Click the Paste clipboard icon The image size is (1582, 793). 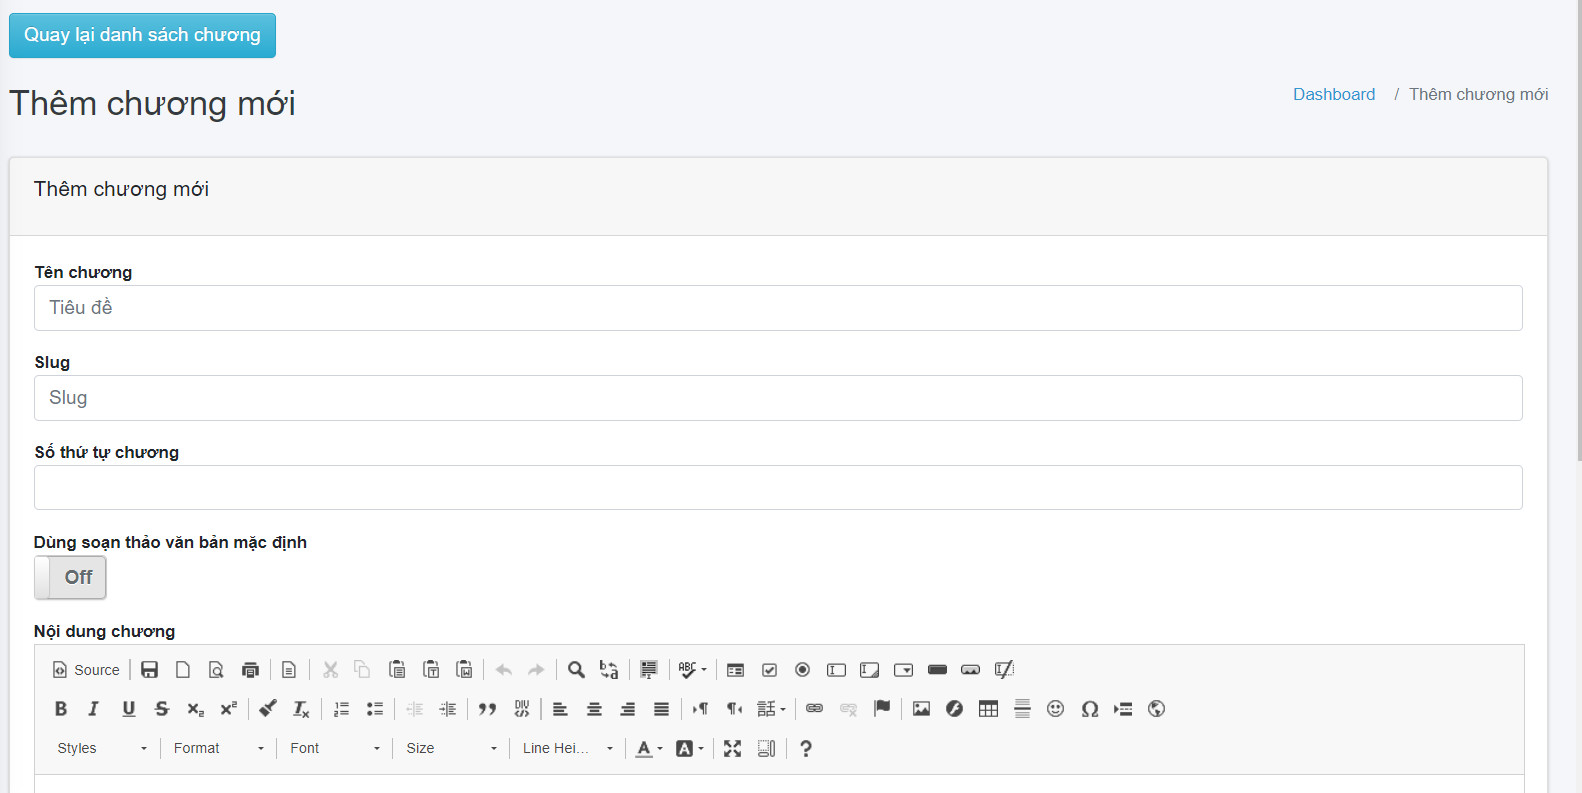tap(397, 670)
